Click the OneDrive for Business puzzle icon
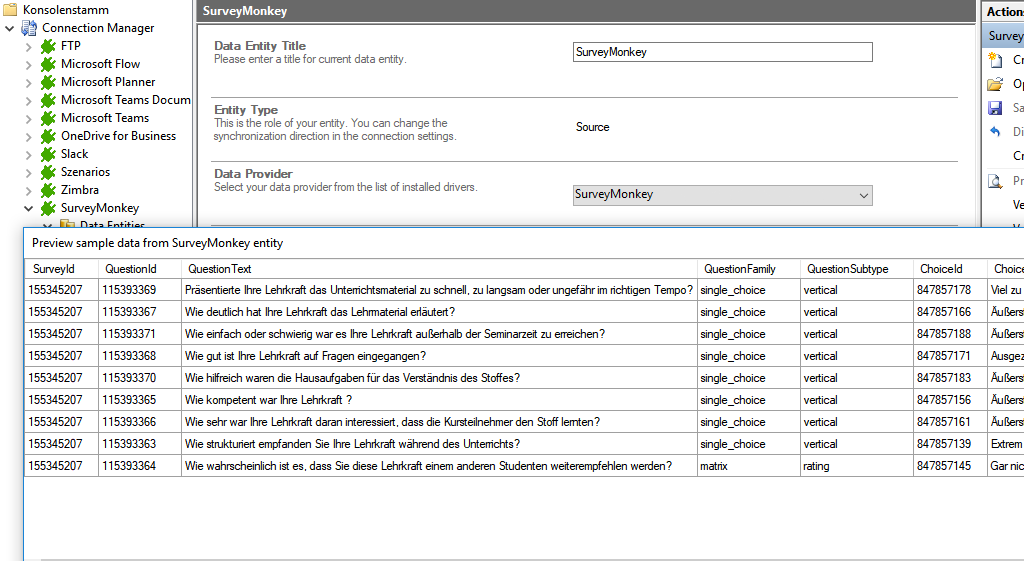Screen dimensions: 1024x561 pos(47,136)
